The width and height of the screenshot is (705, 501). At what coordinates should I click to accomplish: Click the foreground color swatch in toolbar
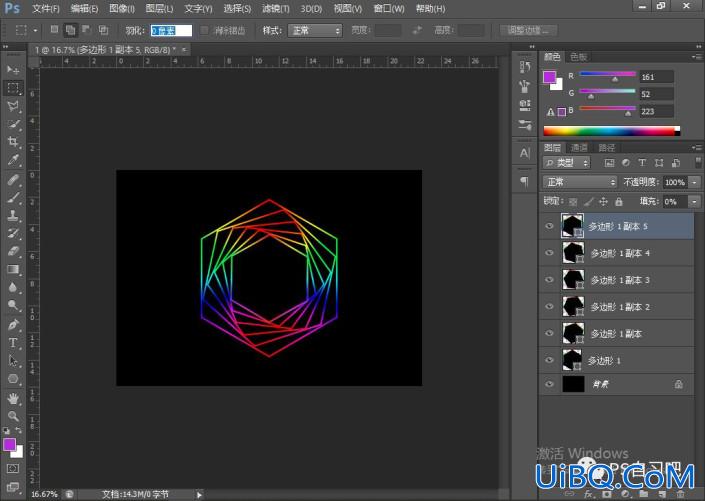pos(9,444)
